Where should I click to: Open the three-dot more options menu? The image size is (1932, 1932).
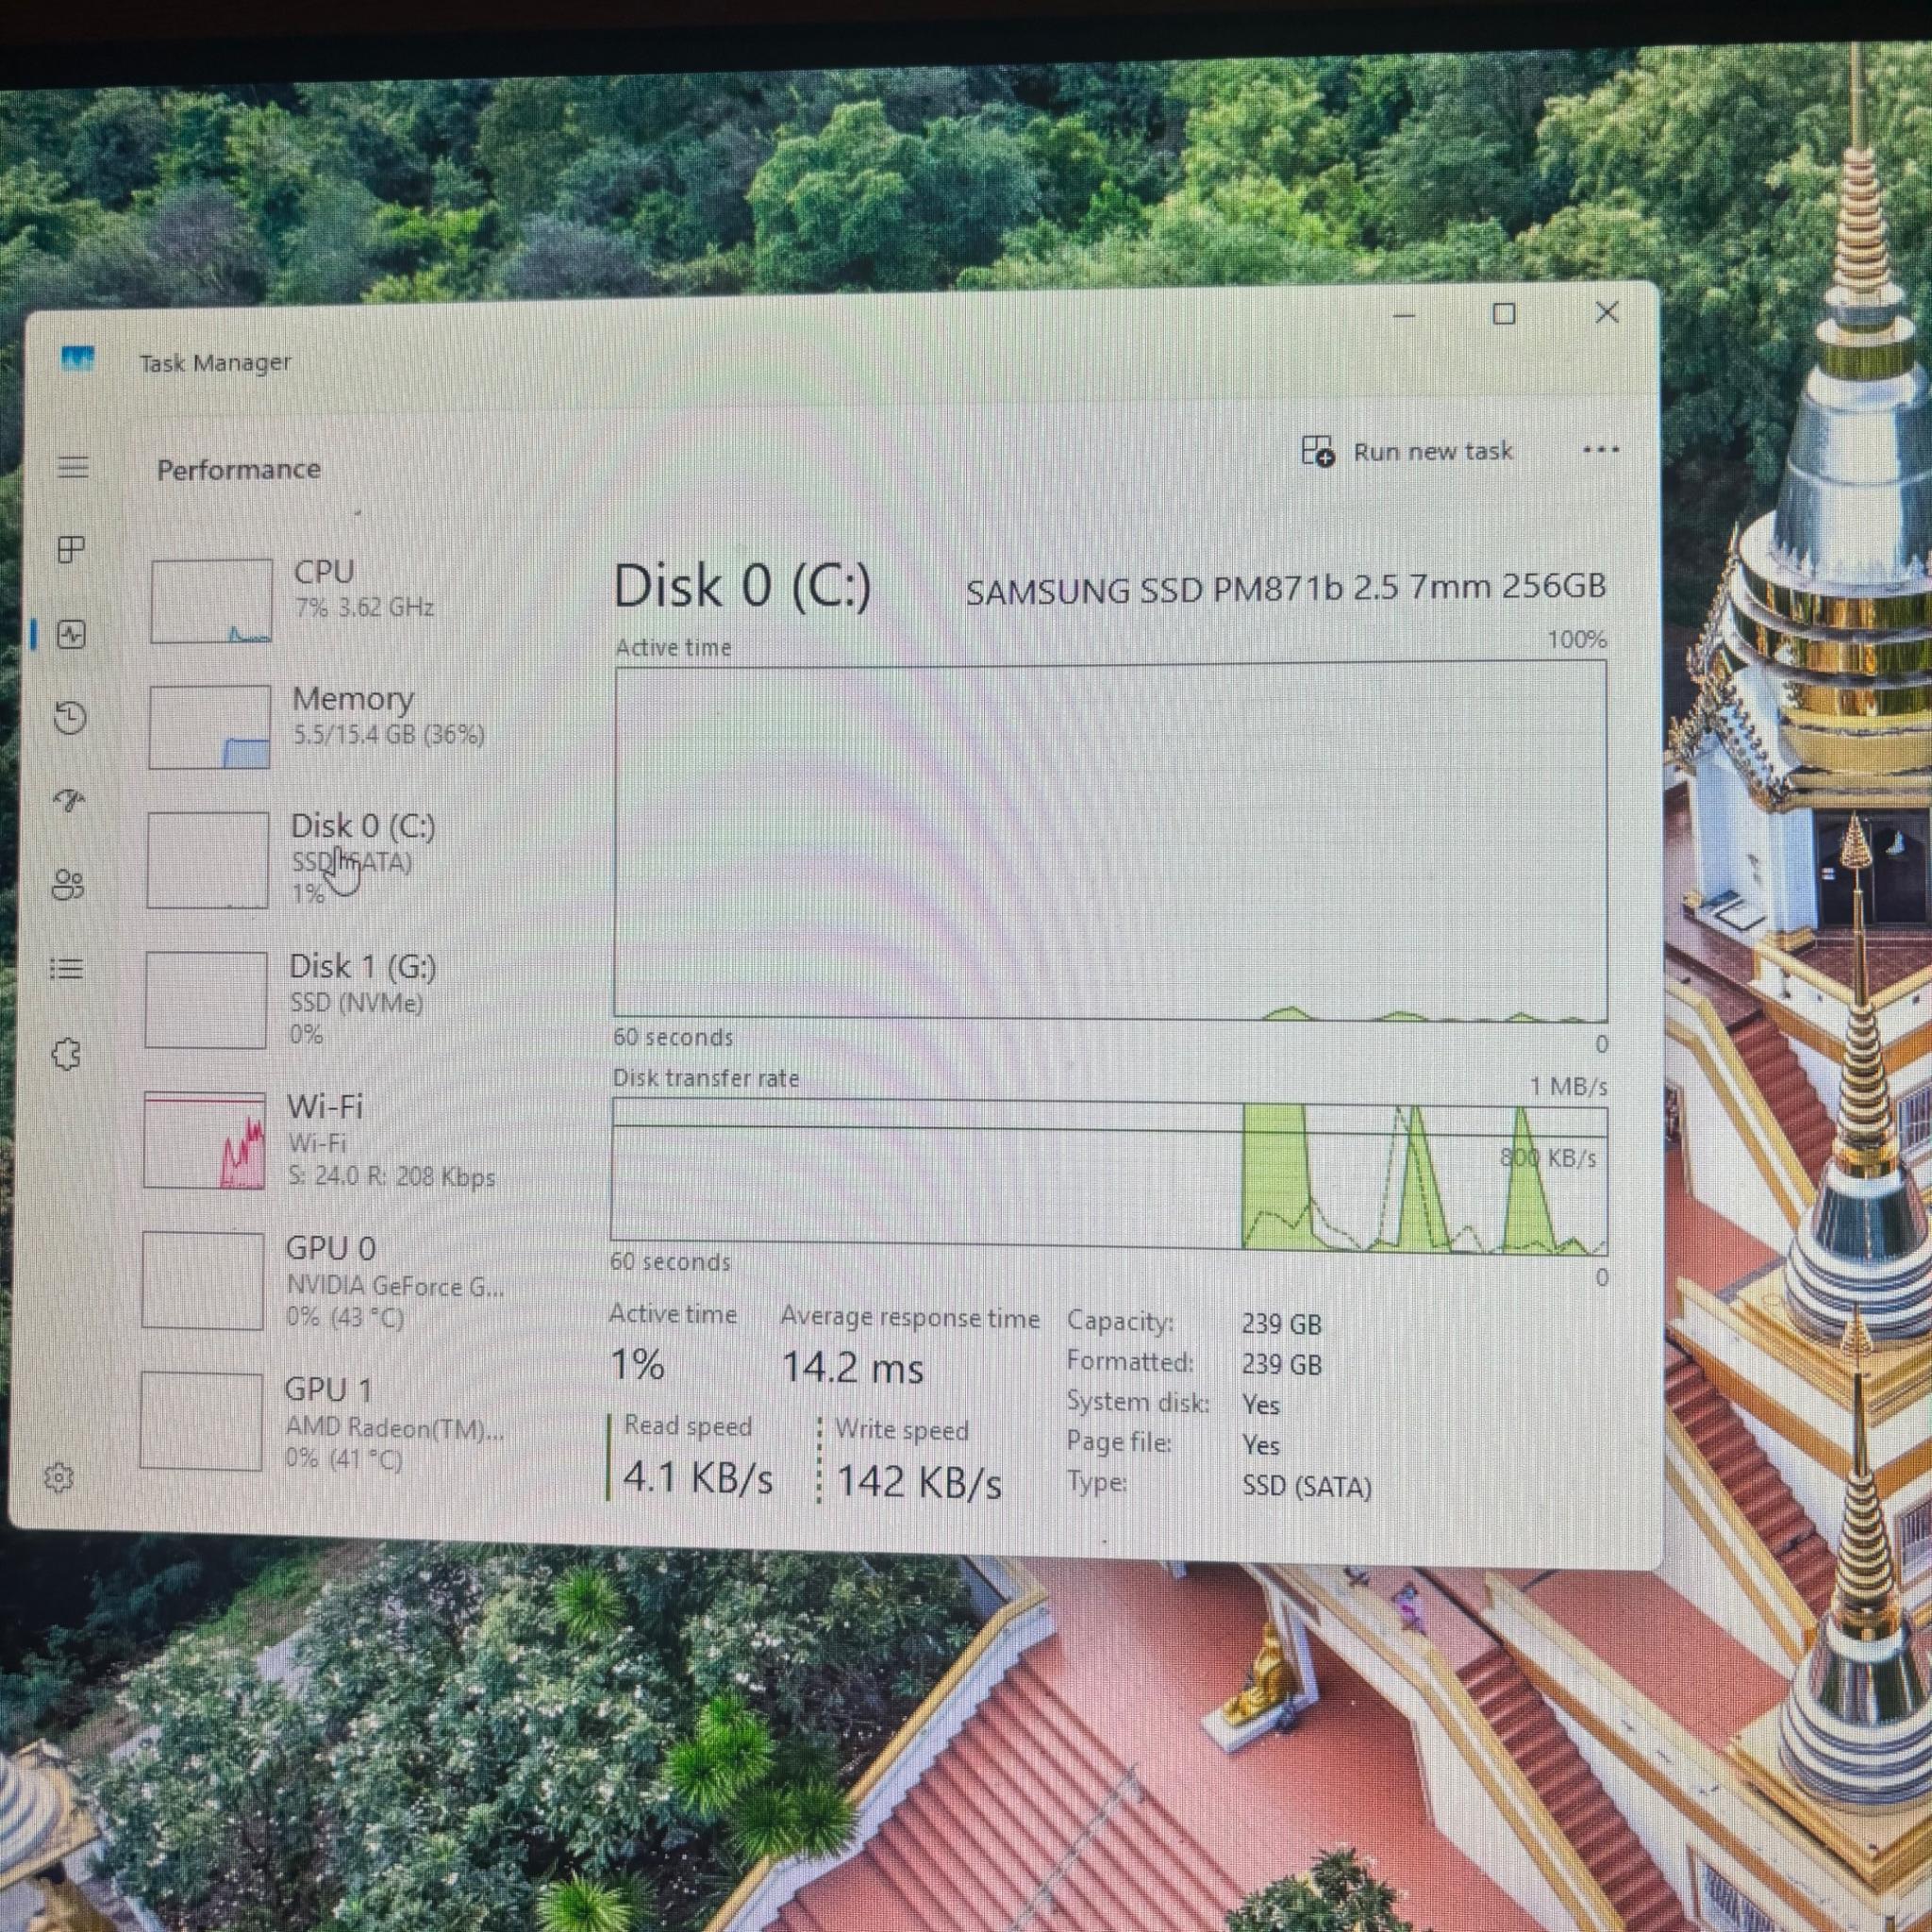pyautogui.click(x=1601, y=450)
